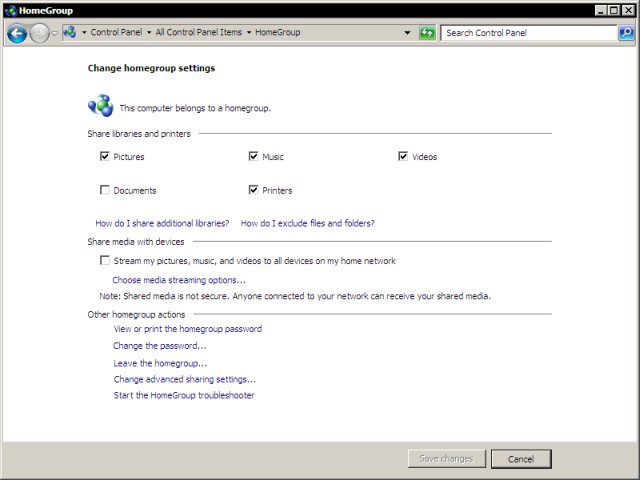640x480 pixels.
Task: Click the search magnifier icon
Action: [626, 33]
